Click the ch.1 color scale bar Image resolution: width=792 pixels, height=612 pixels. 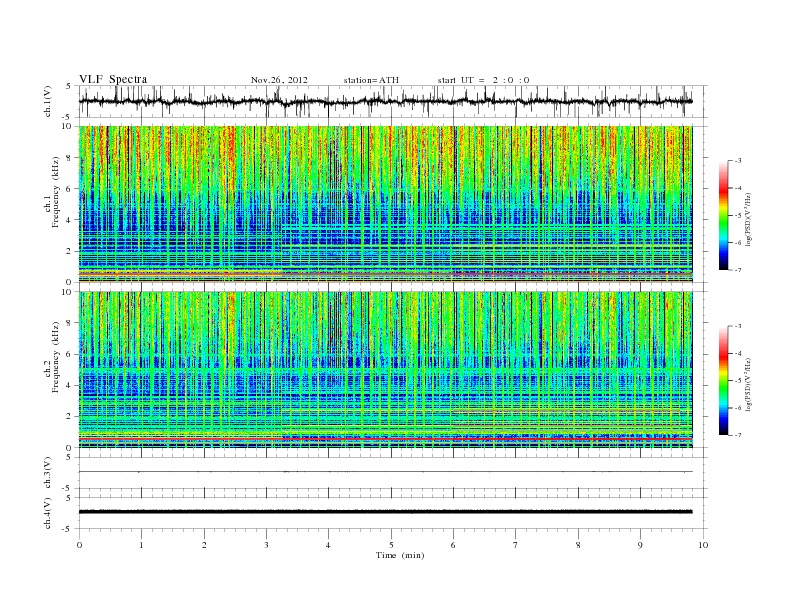[x=724, y=215]
